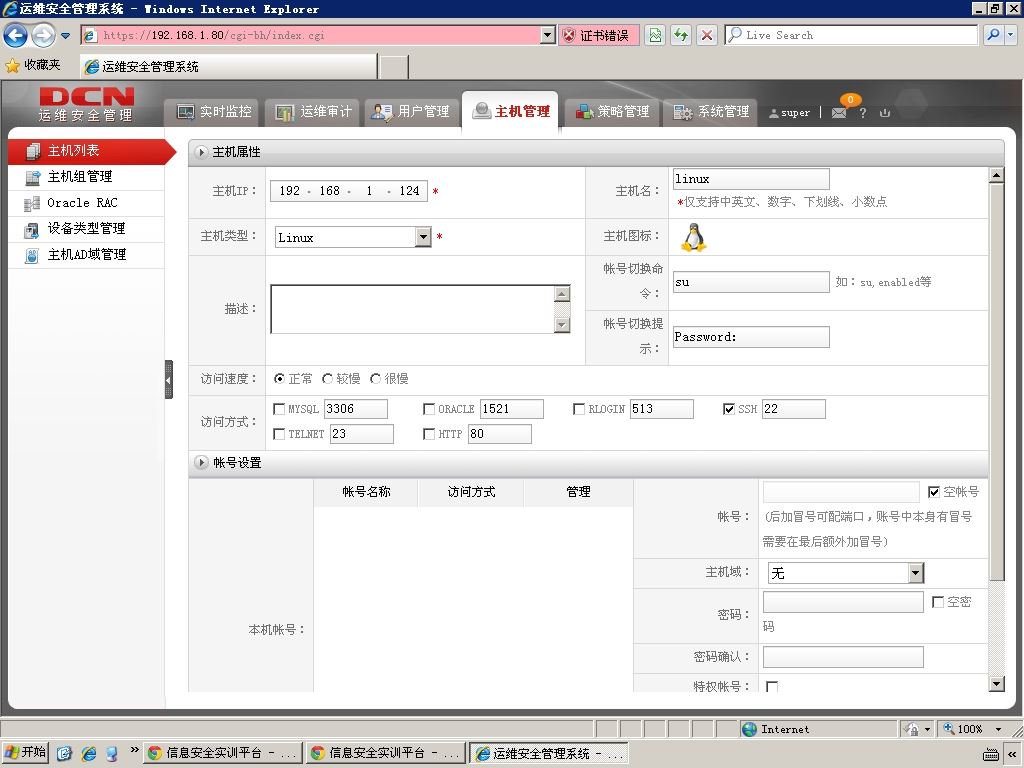Image resolution: width=1024 pixels, height=768 pixels.
Task: Select the 正常 access speed radio
Action: click(x=280, y=379)
